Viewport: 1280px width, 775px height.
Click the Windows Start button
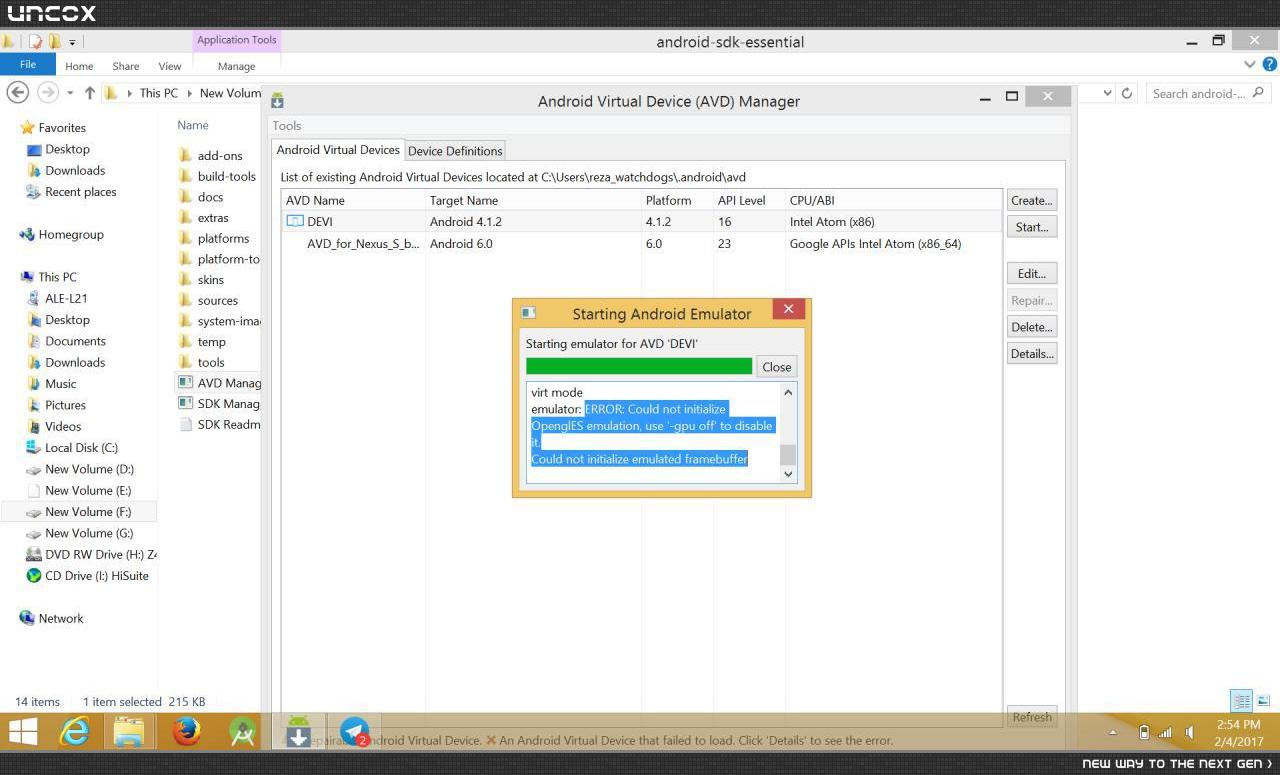(x=23, y=733)
